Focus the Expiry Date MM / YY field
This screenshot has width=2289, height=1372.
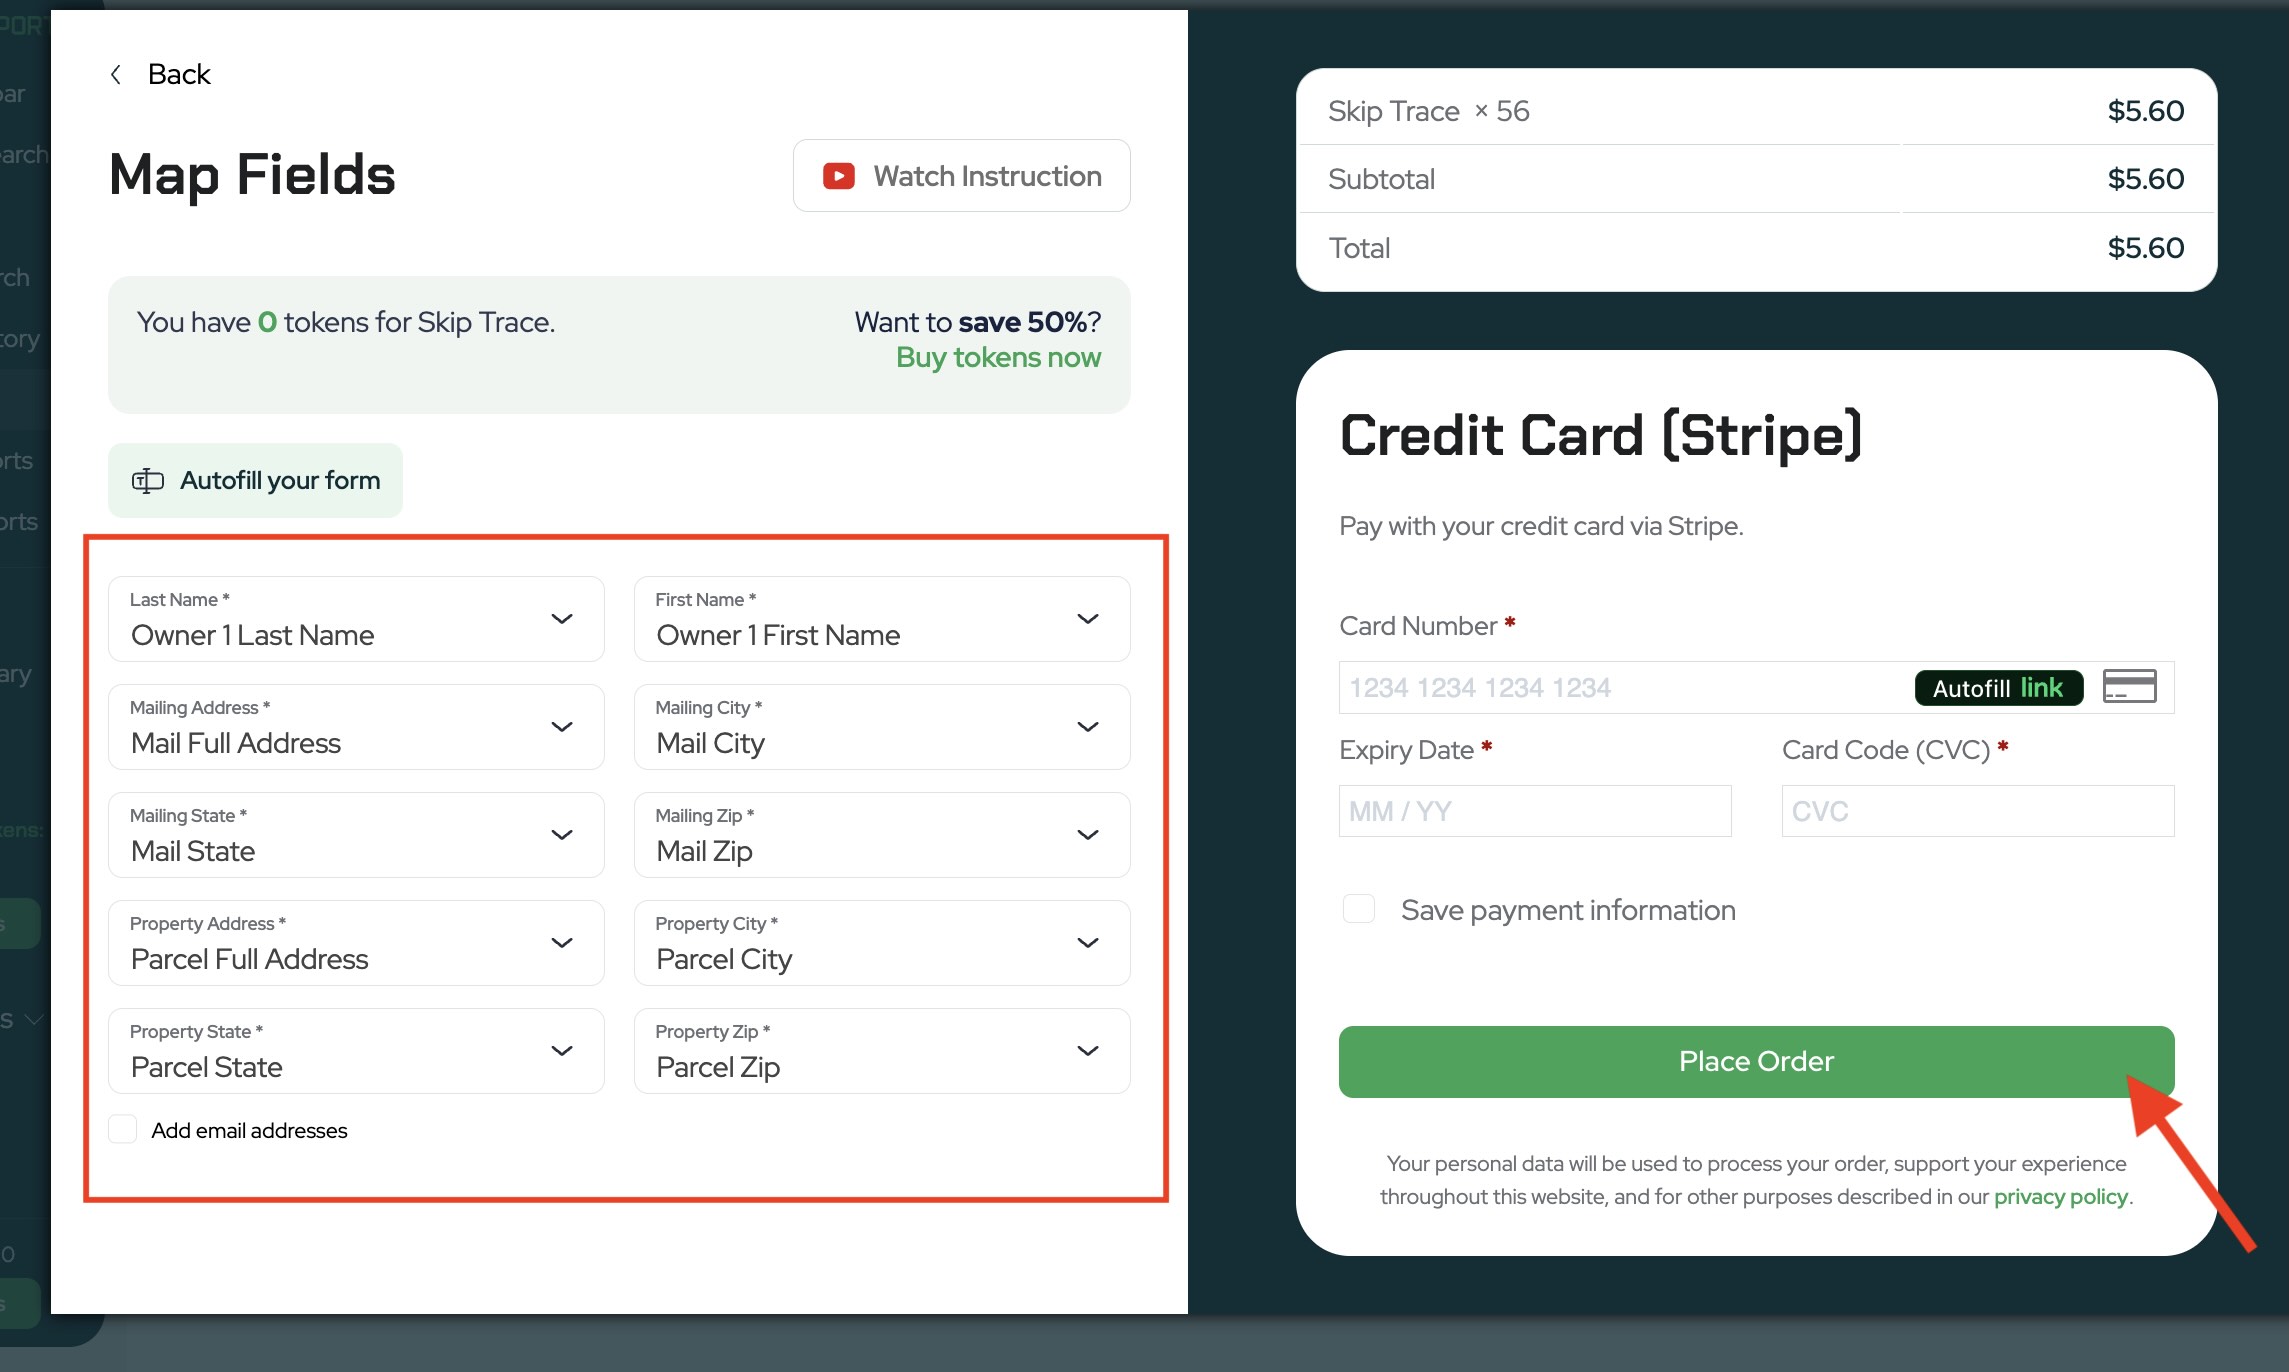coord(1534,811)
